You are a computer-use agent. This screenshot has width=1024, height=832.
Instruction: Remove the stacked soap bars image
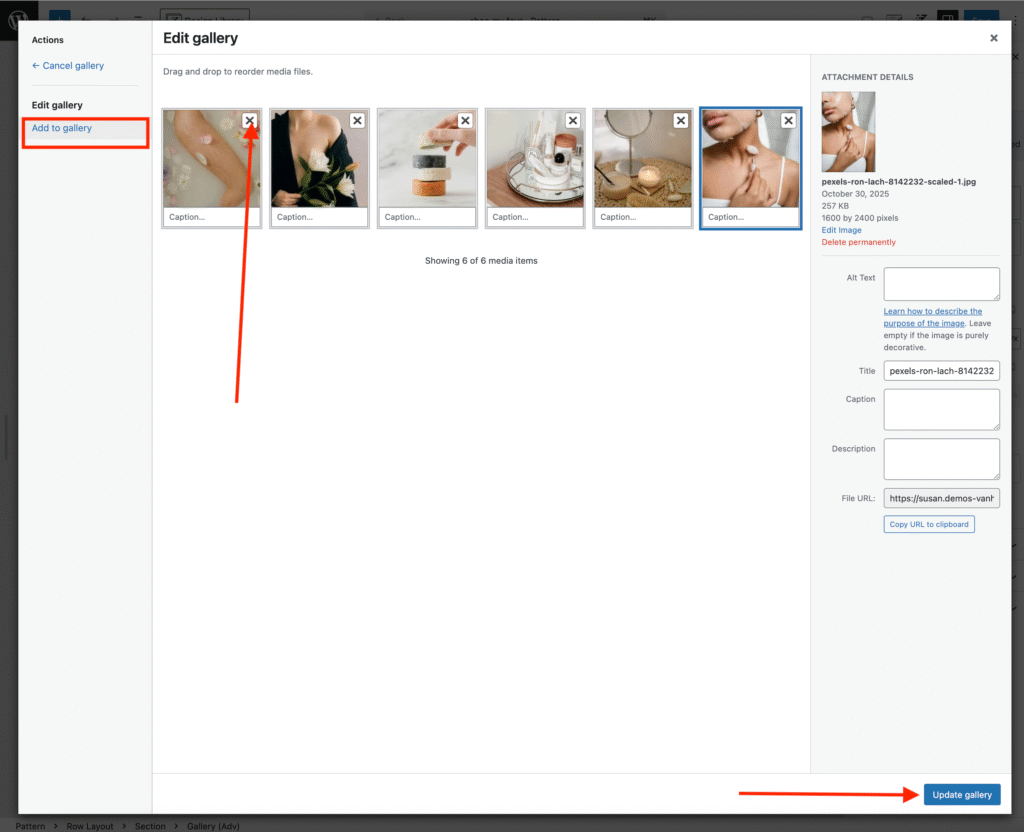tap(465, 120)
